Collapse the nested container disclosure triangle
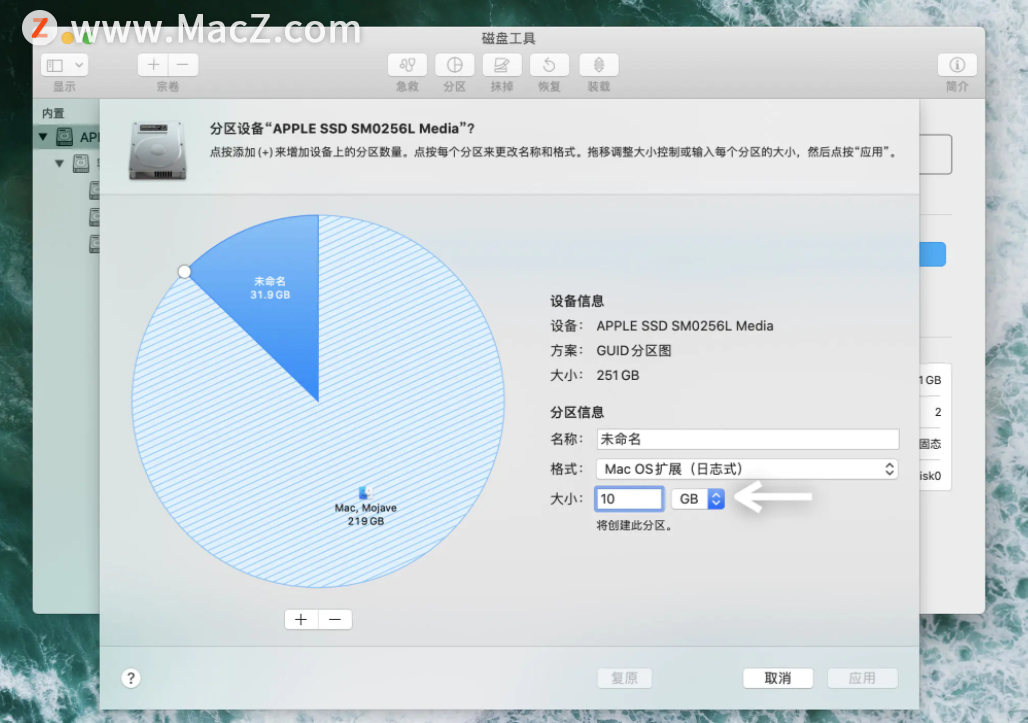This screenshot has height=723, width=1028. pos(60,163)
